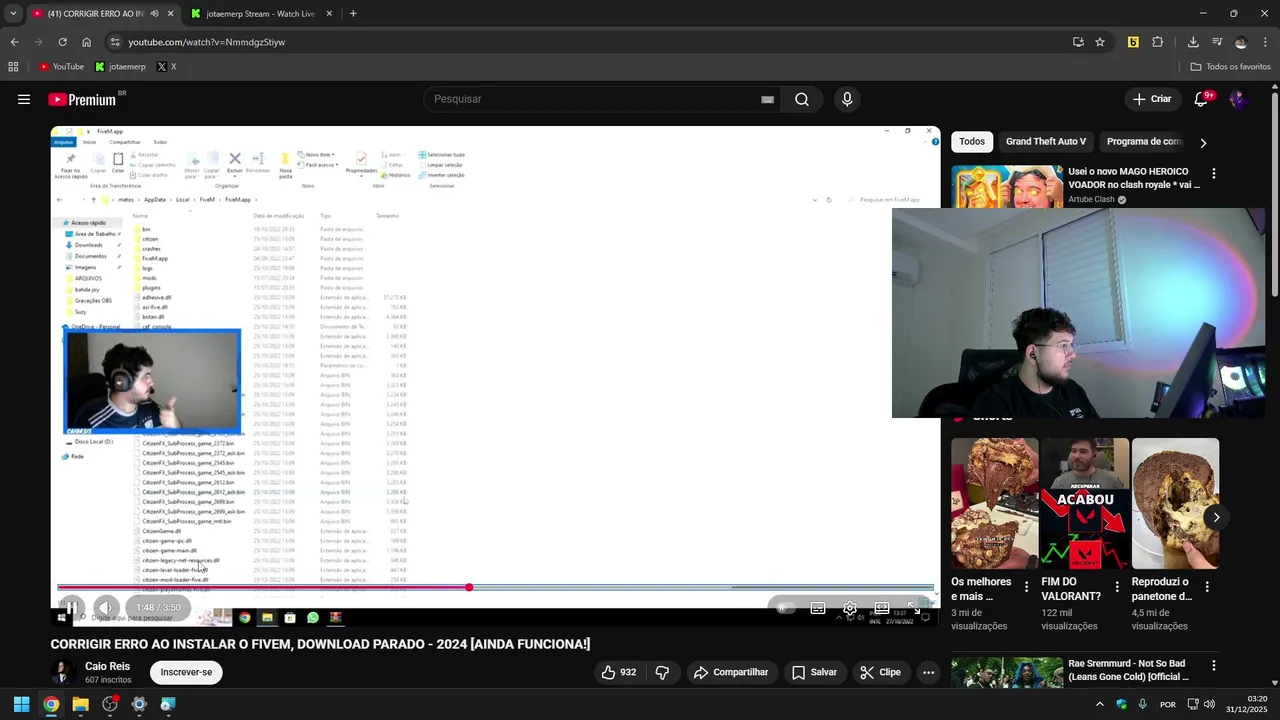The height and width of the screenshot is (720, 1280).
Task: Open the tab search dropdown arrow
Action: tap(13, 14)
